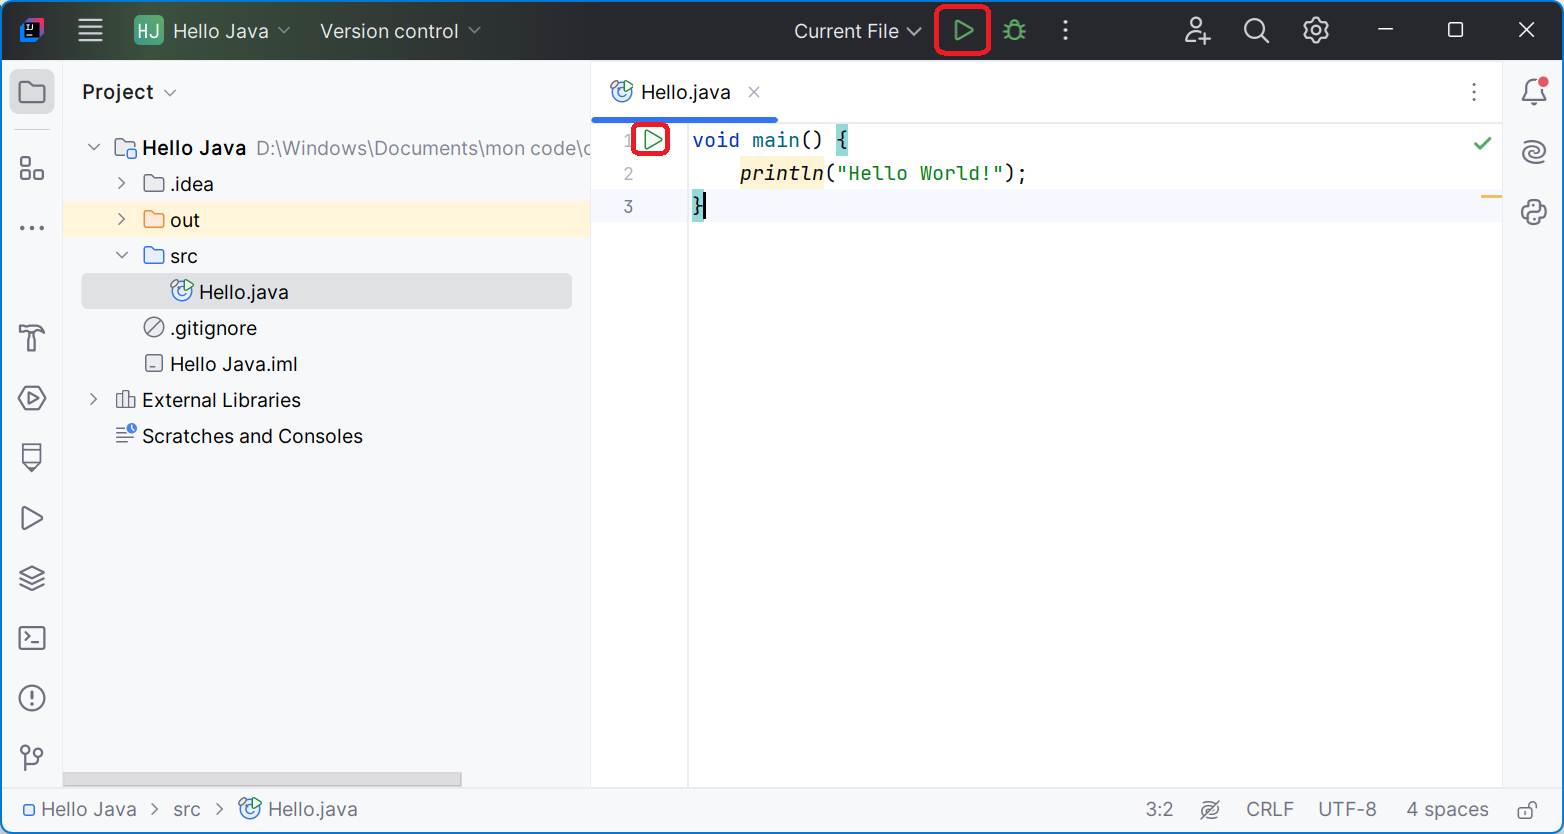The width and height of the screenshot is (1564, 834).
Task: Toggle the file read-only lock icon
Action: tap(1526, 809)
